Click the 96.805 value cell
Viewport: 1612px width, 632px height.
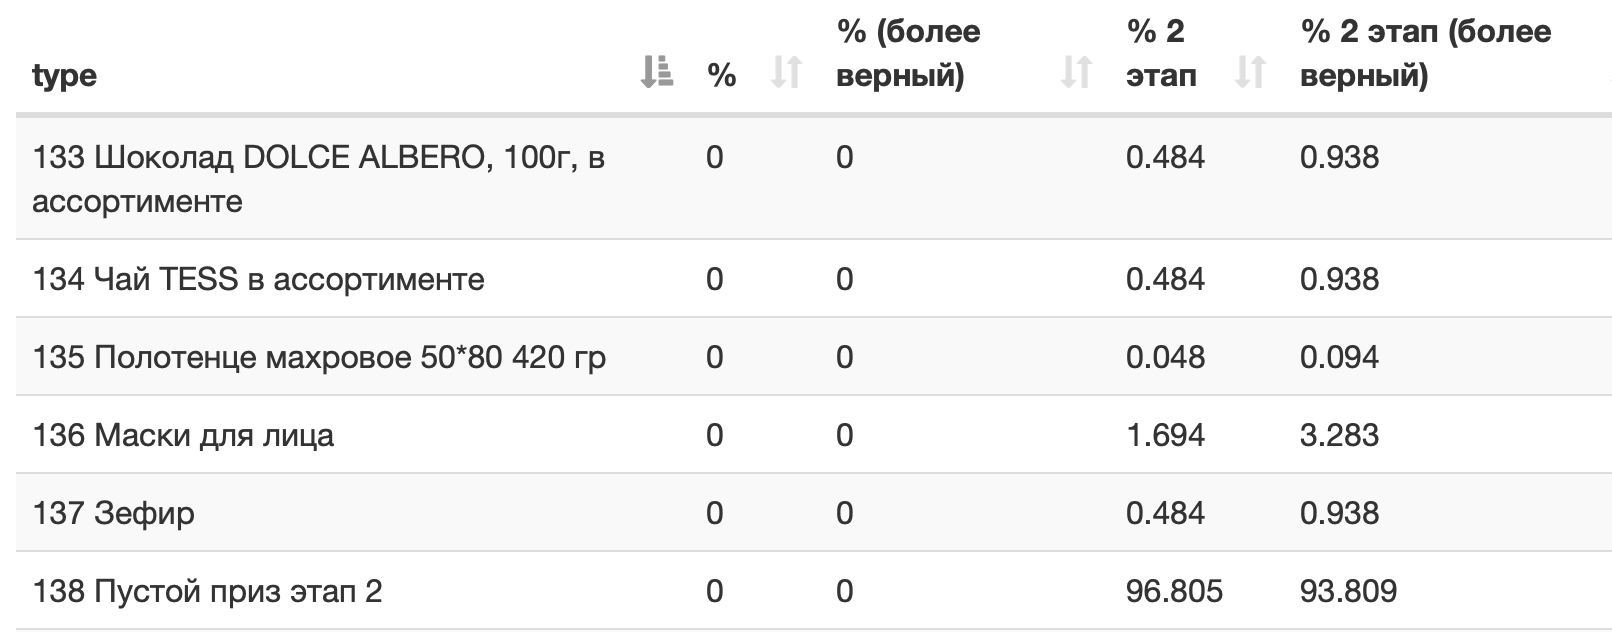coord(1174,591)
